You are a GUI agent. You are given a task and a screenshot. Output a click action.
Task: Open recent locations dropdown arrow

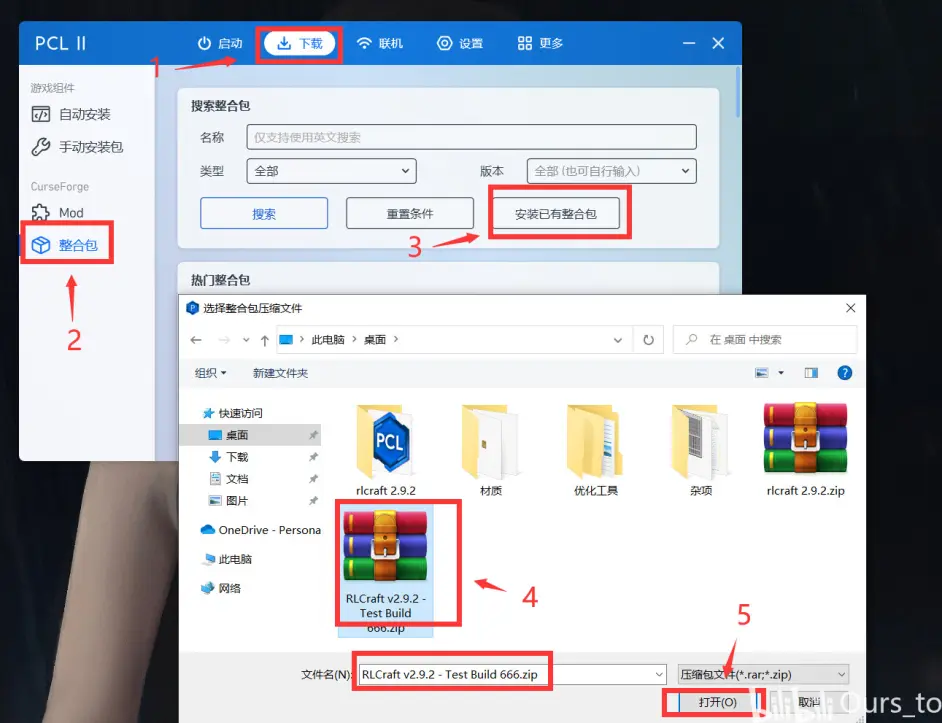tap(246, 340)
